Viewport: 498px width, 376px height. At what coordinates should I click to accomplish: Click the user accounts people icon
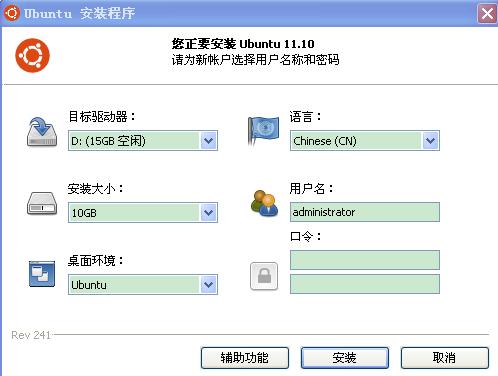(x=264, y=203)
